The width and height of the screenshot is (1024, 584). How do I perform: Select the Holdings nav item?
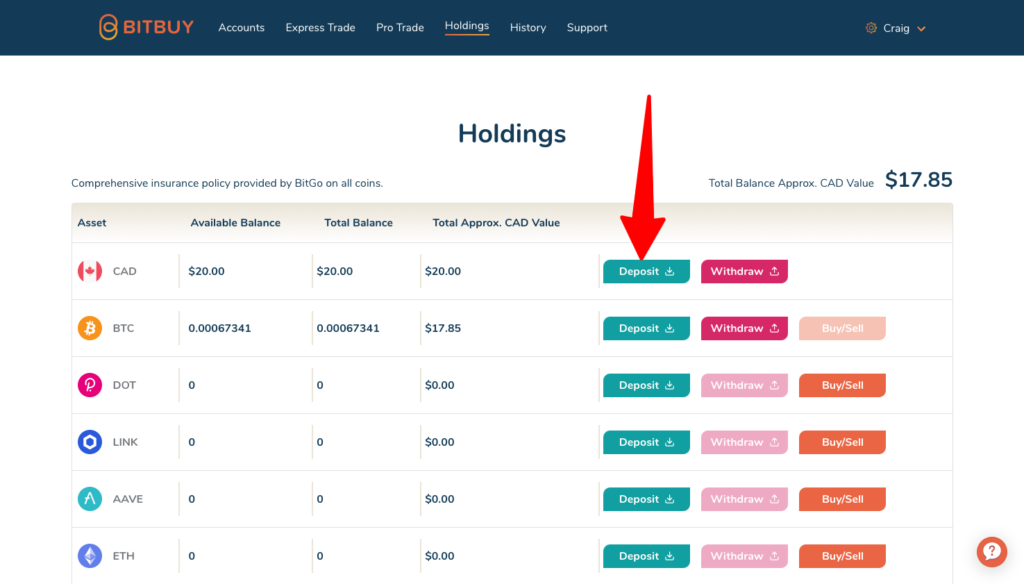467,26
